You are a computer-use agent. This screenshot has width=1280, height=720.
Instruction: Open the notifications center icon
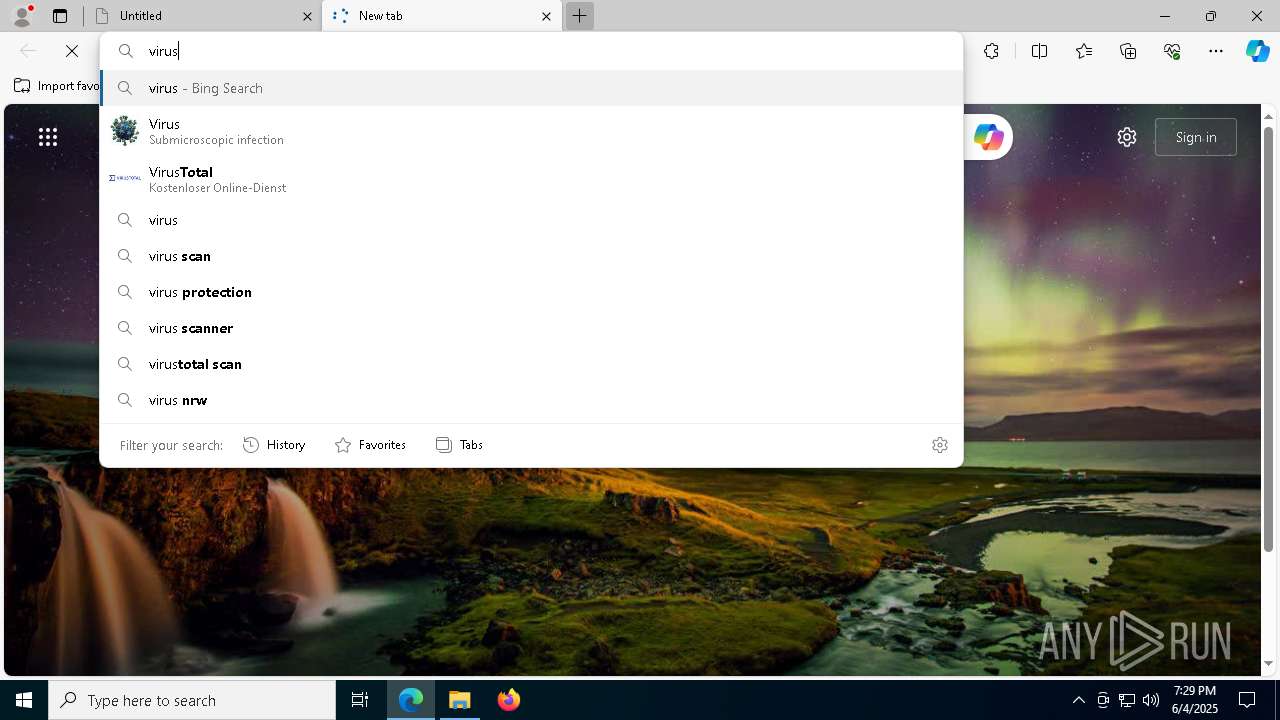pyautogui.click(x=1247, y=700)
